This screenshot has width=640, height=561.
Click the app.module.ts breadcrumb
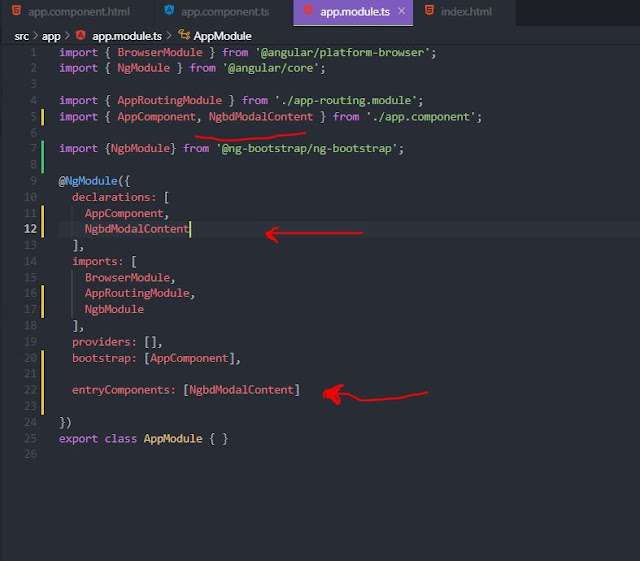click(x=127, y=36)
